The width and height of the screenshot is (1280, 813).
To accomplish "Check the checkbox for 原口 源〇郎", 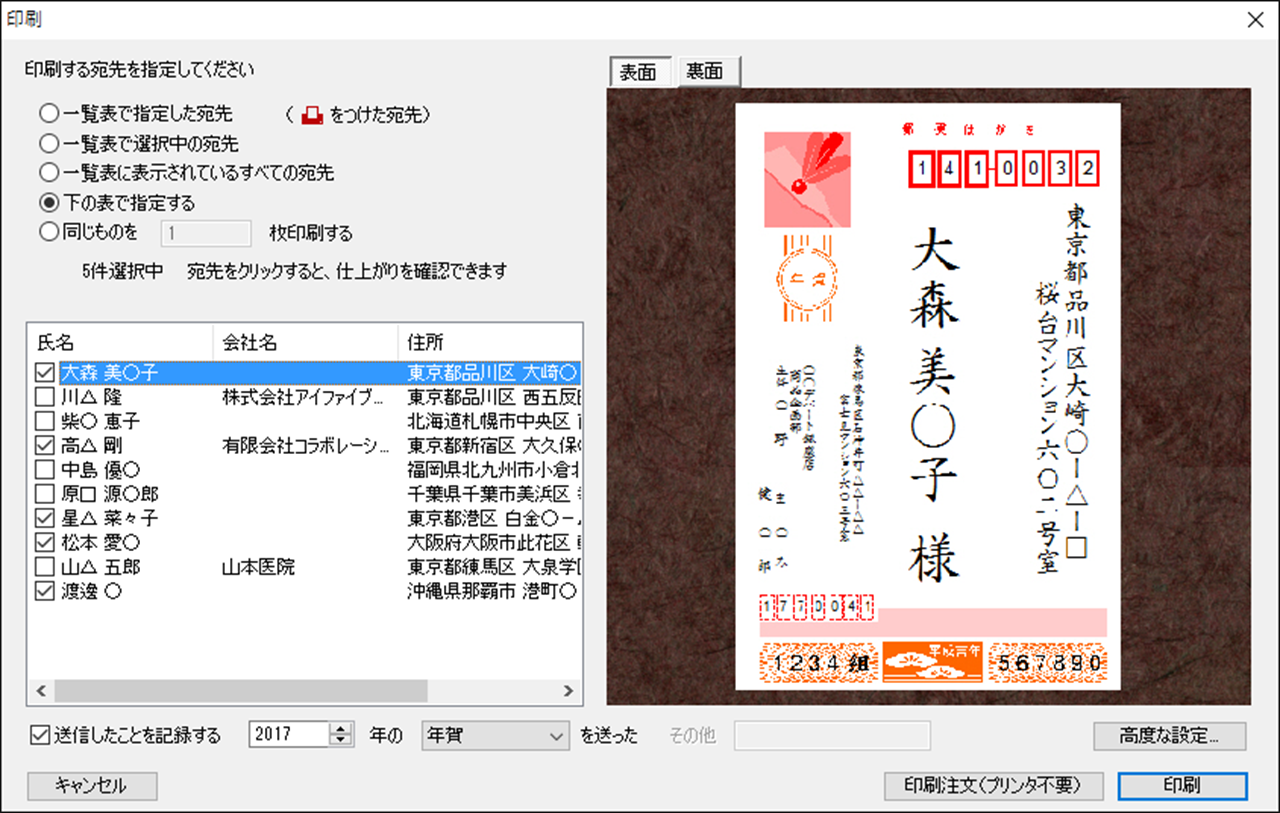I will tap(45, 494).
